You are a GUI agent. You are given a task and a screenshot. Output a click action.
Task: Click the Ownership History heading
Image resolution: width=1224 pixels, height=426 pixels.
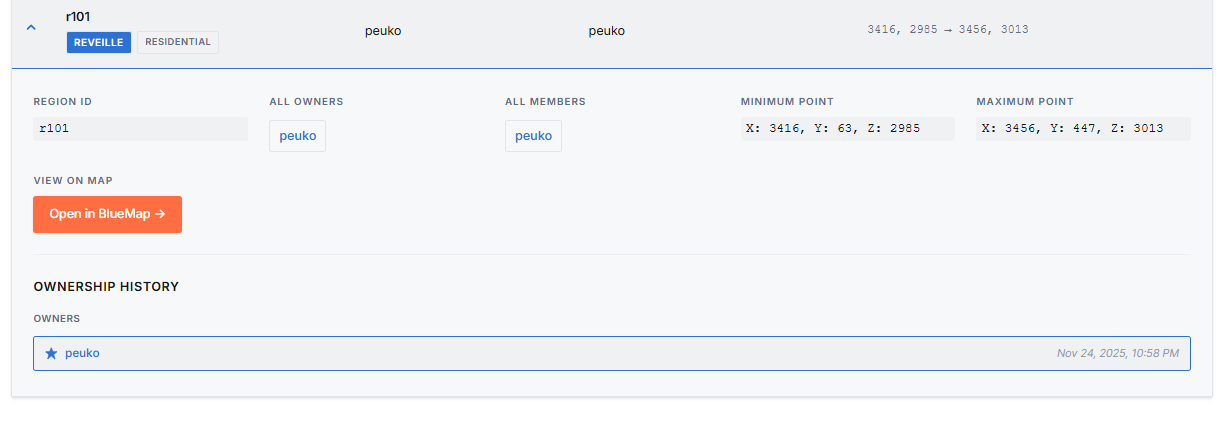[106, 286]
